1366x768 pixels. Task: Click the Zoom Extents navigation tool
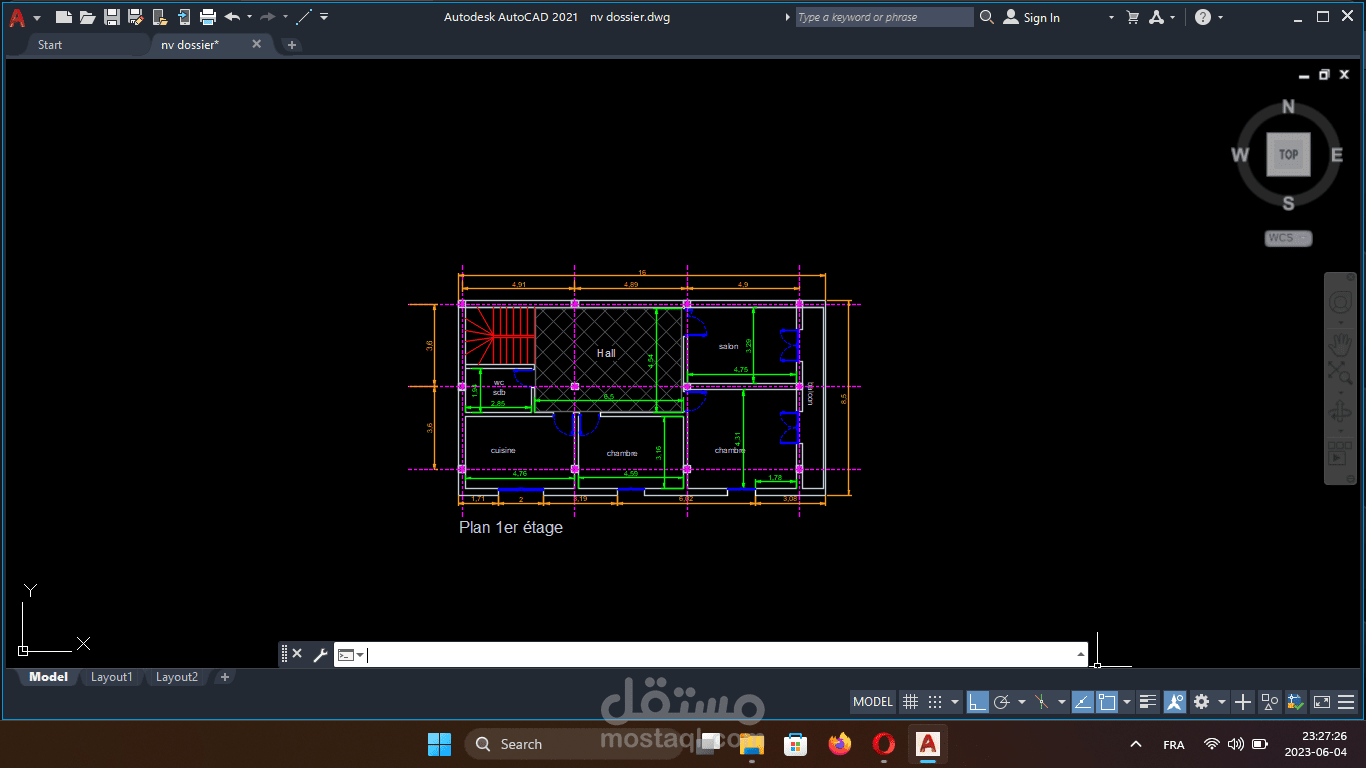click(x=1340, y=373)
